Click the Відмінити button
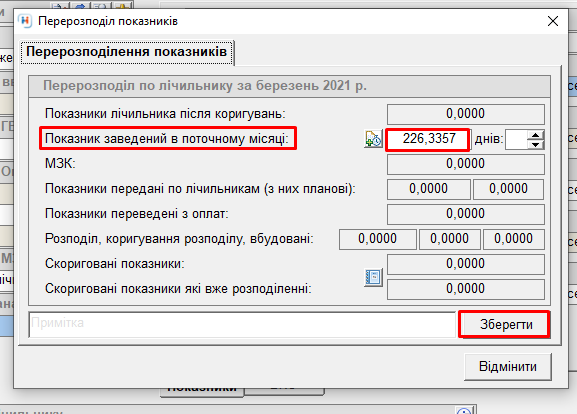577x414 pixels. tap(508, 367)
